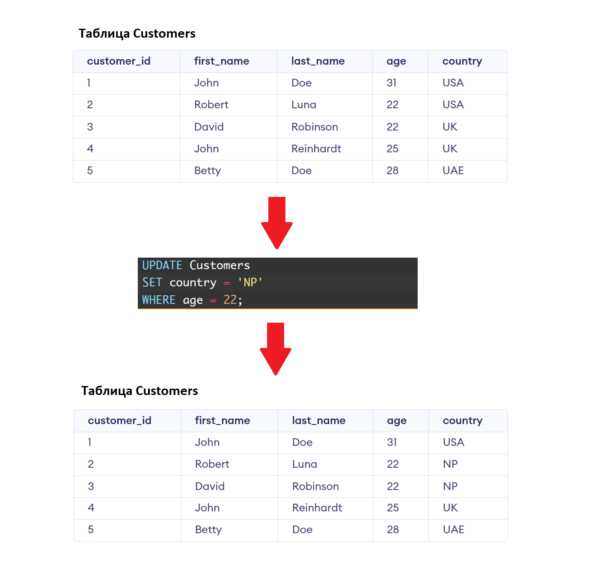
Task: Click 'UAE' in the top table
Action: pos(453,171)
